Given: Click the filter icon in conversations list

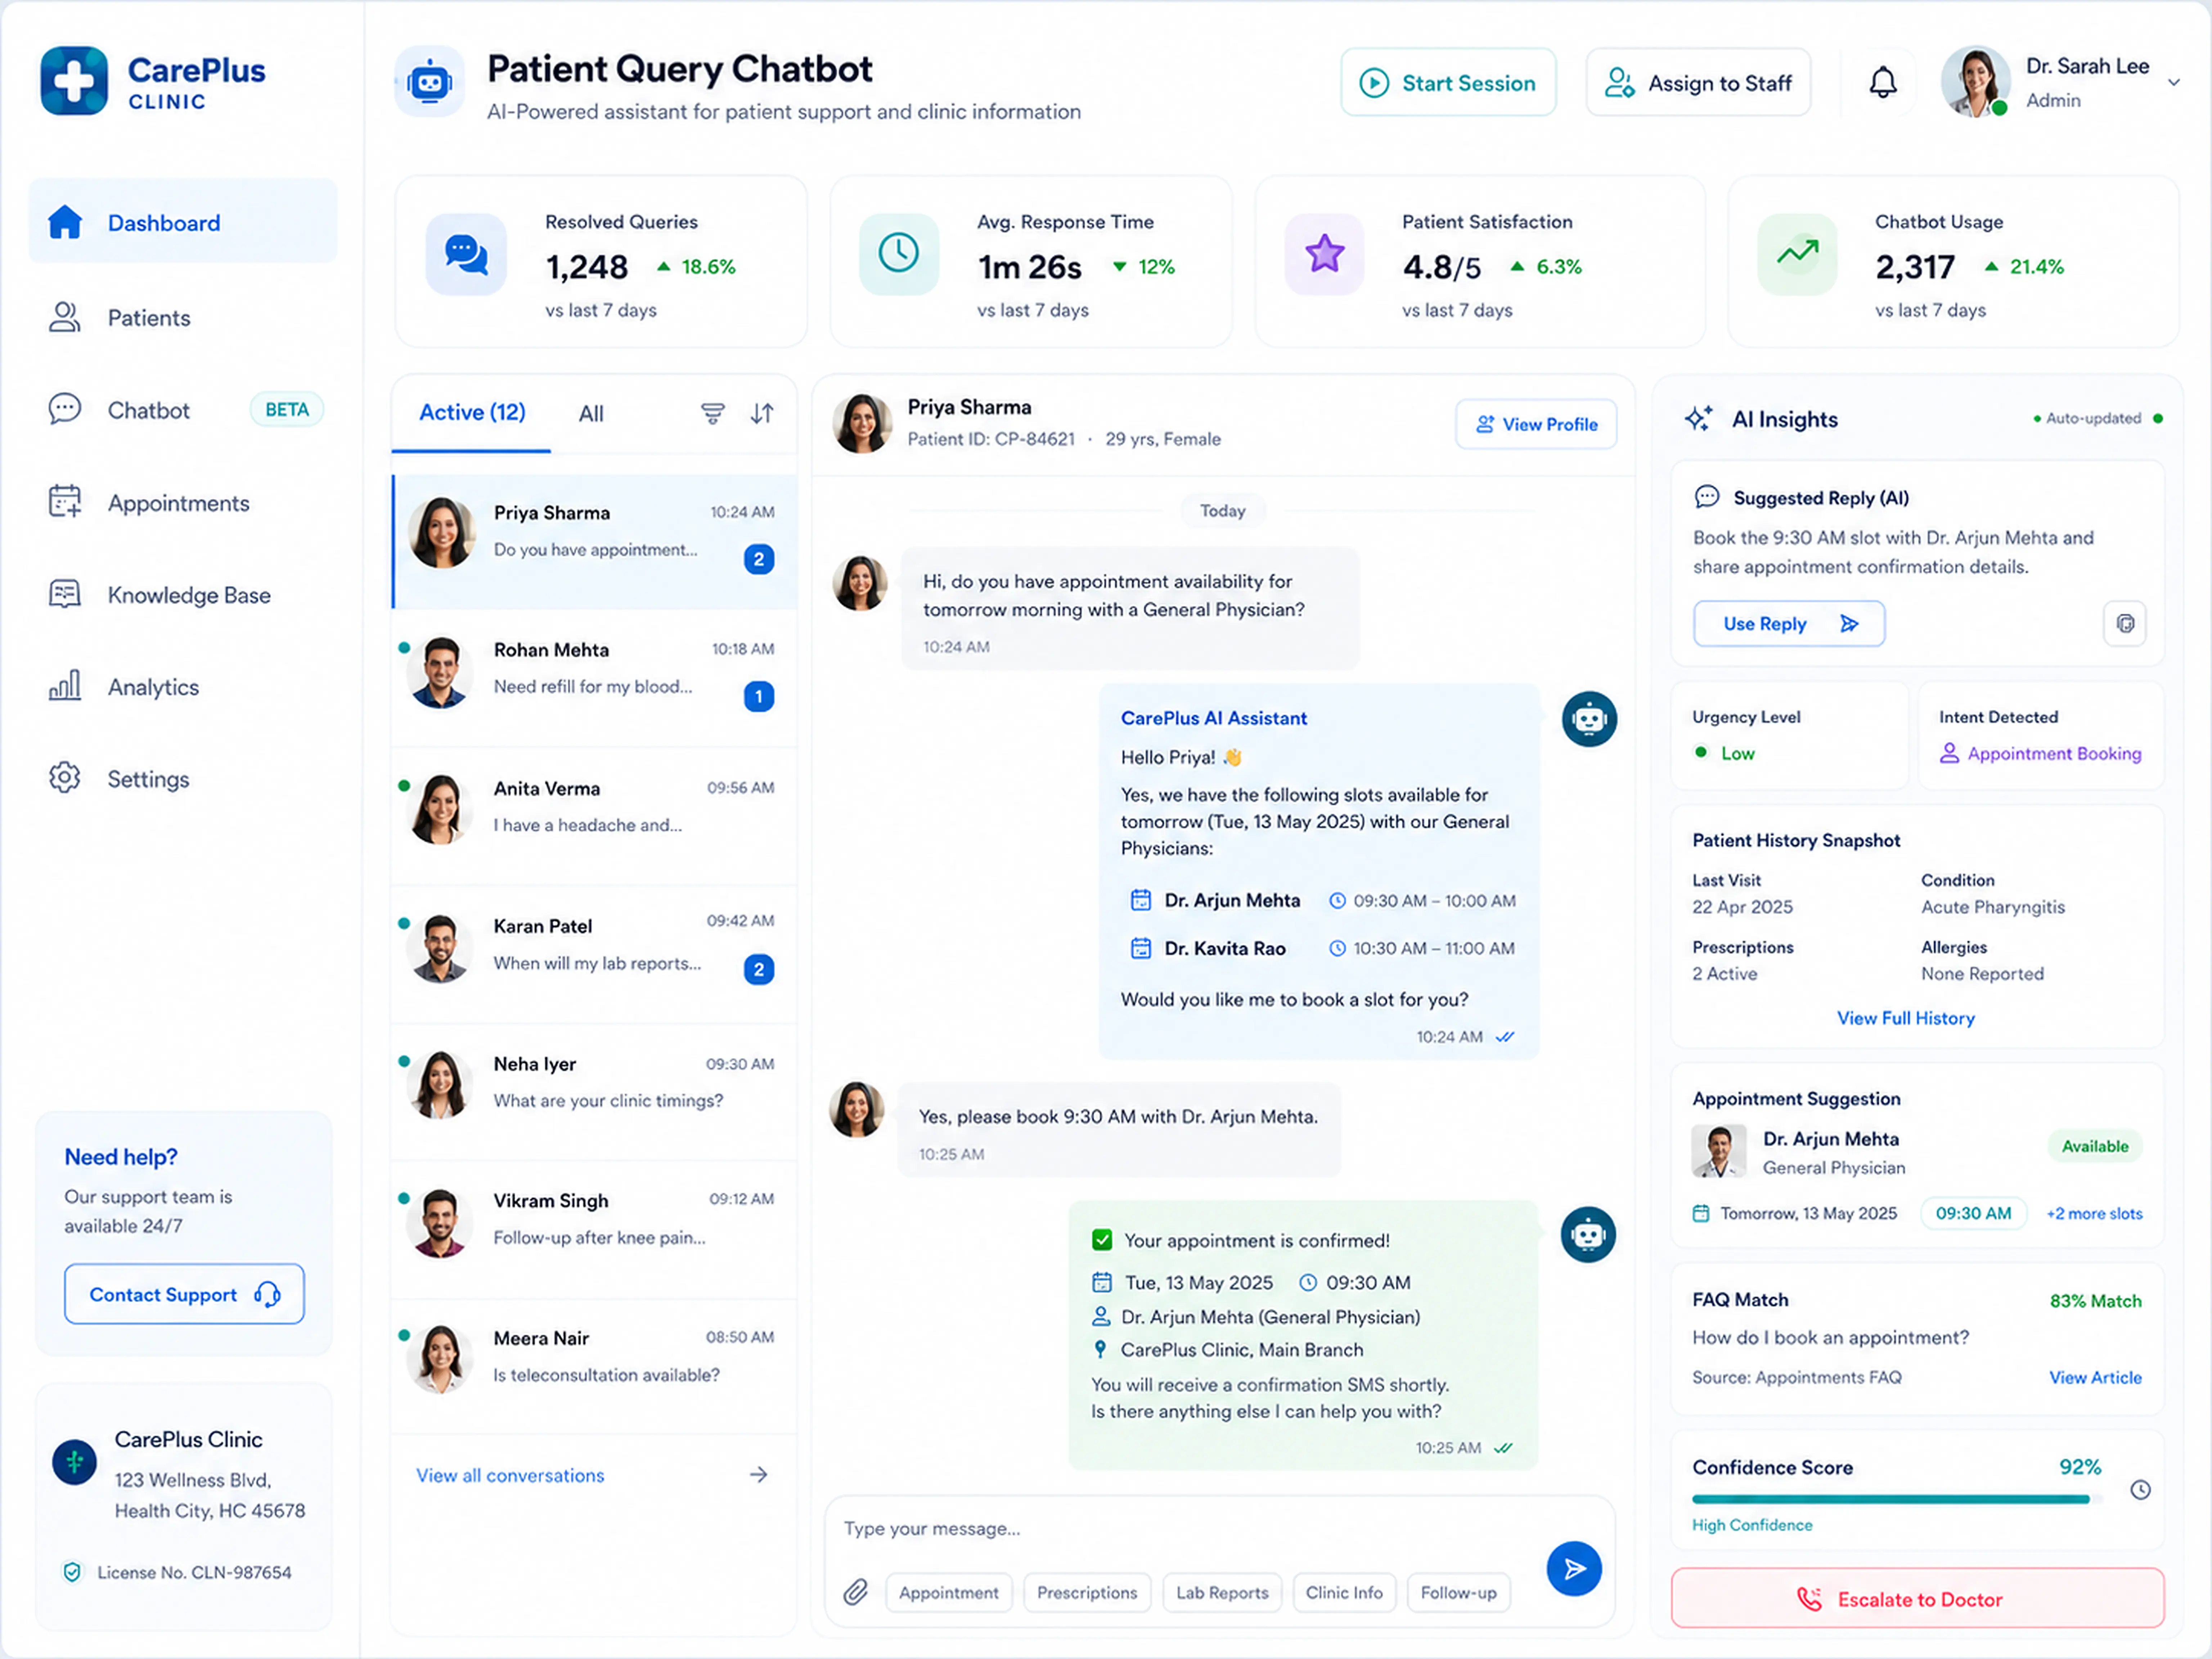Looking at the screenshot, I should coord(712,413).
